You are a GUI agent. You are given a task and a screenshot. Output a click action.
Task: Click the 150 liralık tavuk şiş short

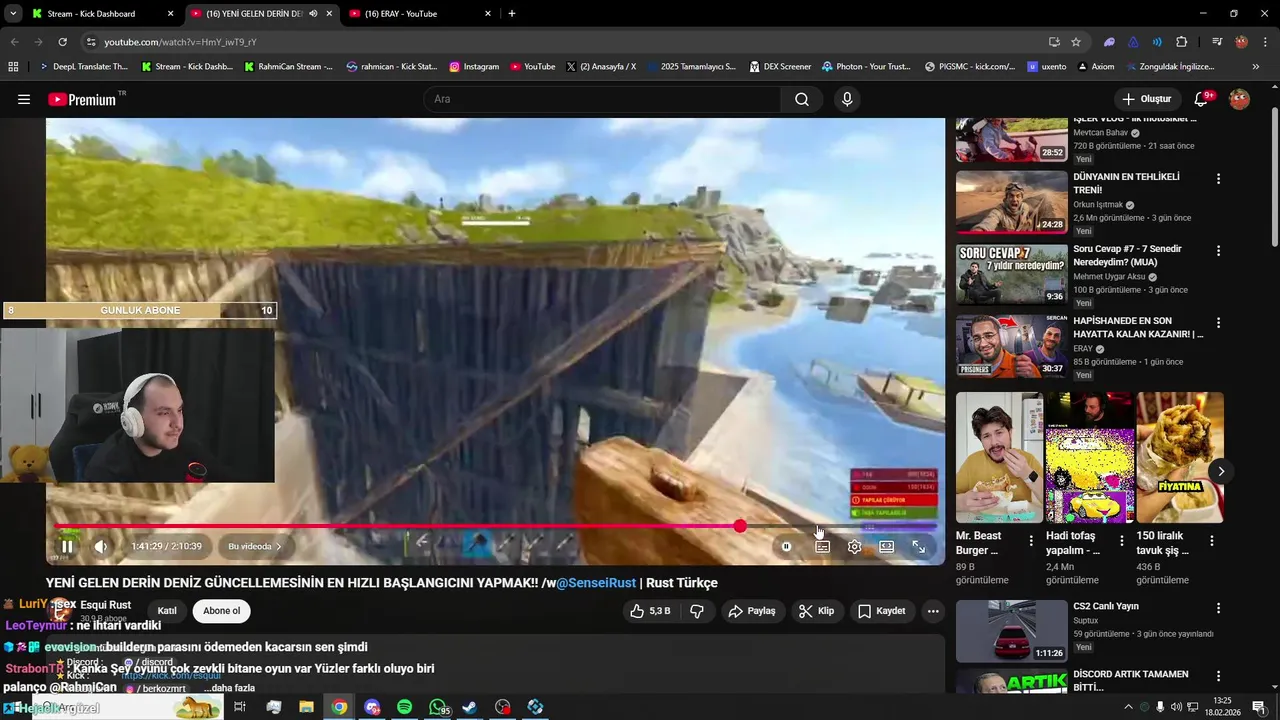pos(1180,457)
